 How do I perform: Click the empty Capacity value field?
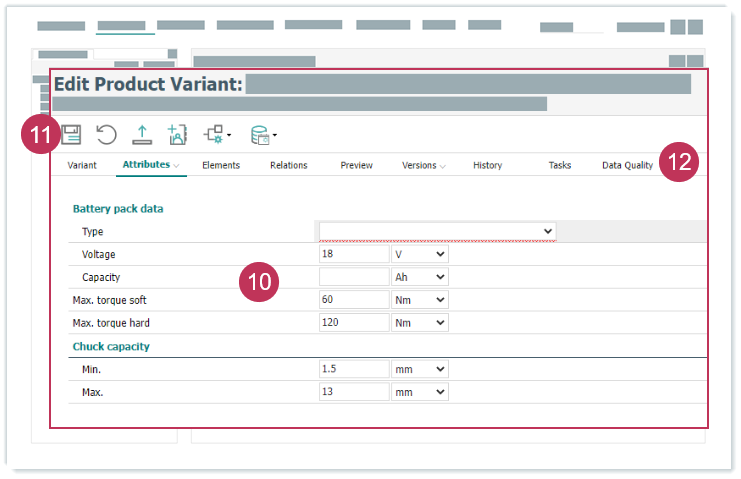pos(353,277)
